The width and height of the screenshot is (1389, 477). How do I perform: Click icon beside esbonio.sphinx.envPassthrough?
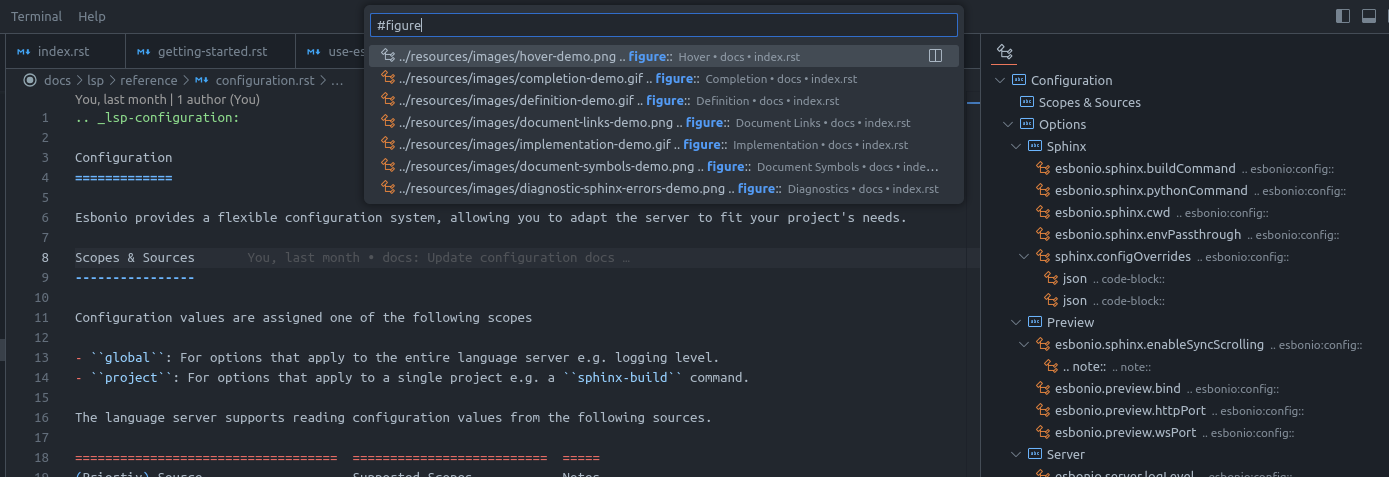pos(1044,234)
